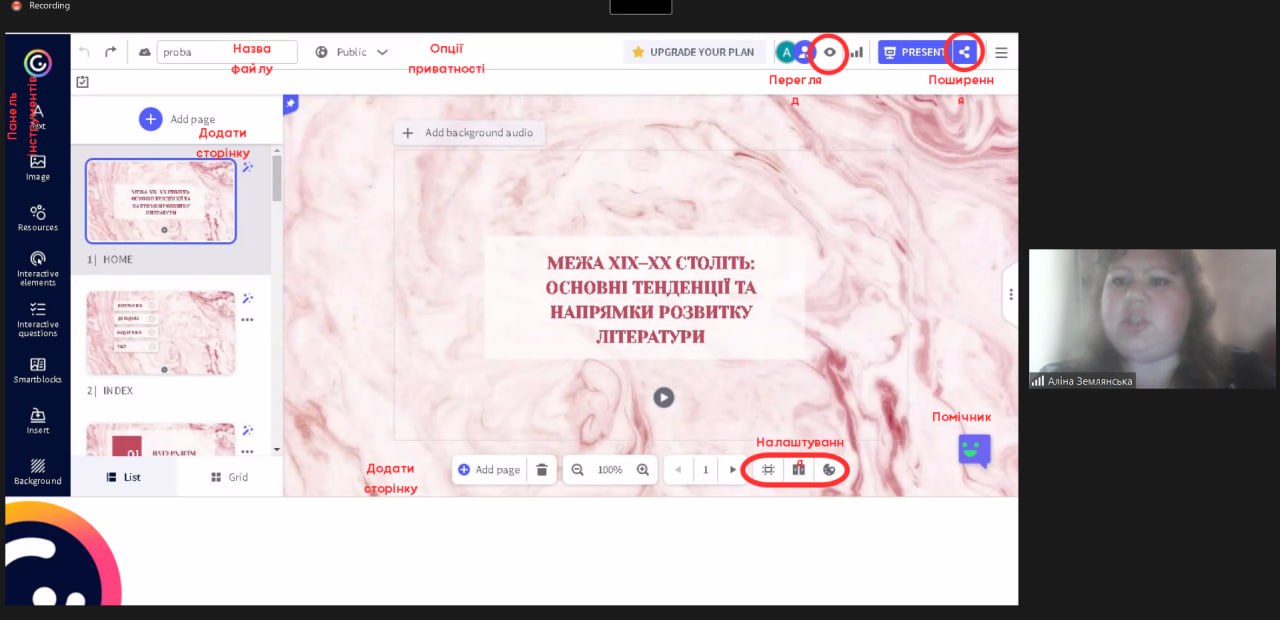
Task: Click the zoom out magnifier
Action: 577,469
